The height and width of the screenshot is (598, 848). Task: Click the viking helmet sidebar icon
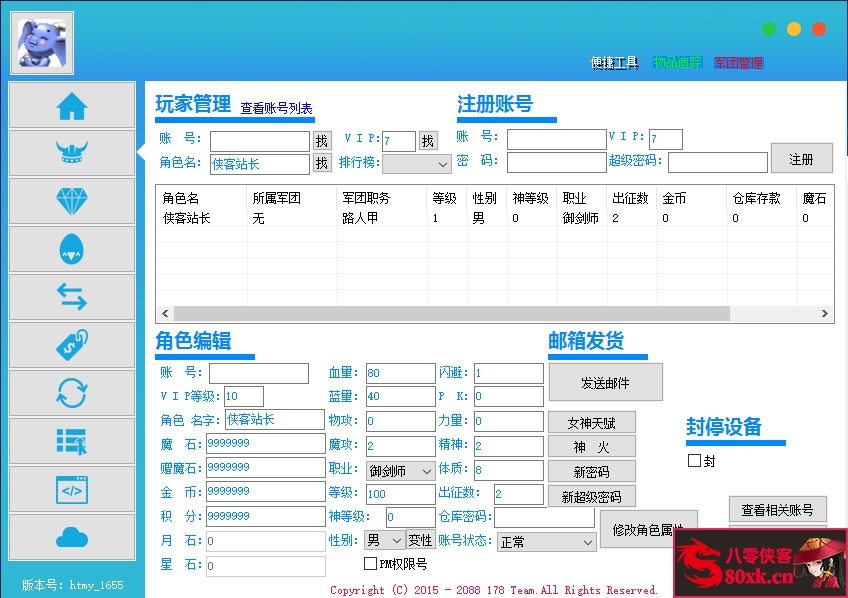[71, 152]
